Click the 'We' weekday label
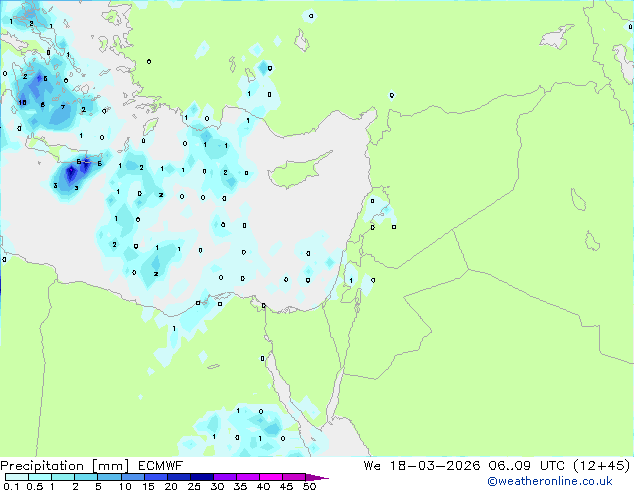This screenshot has width=634, height=490. point(372,466)
